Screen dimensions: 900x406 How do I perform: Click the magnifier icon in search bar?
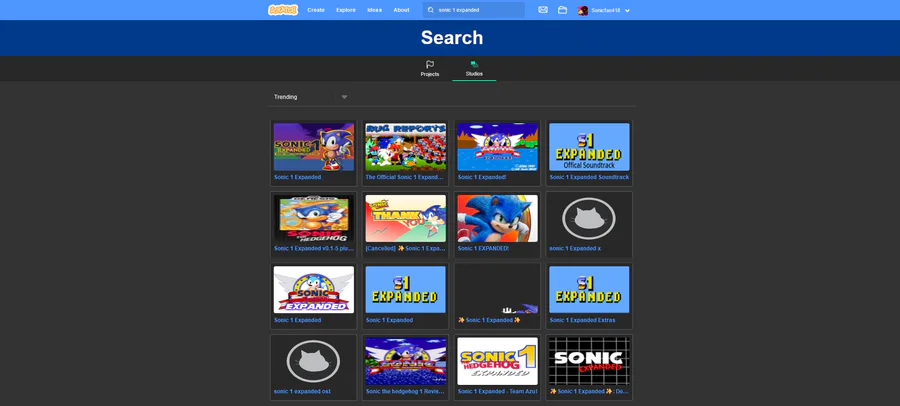[x=431, y=10]
